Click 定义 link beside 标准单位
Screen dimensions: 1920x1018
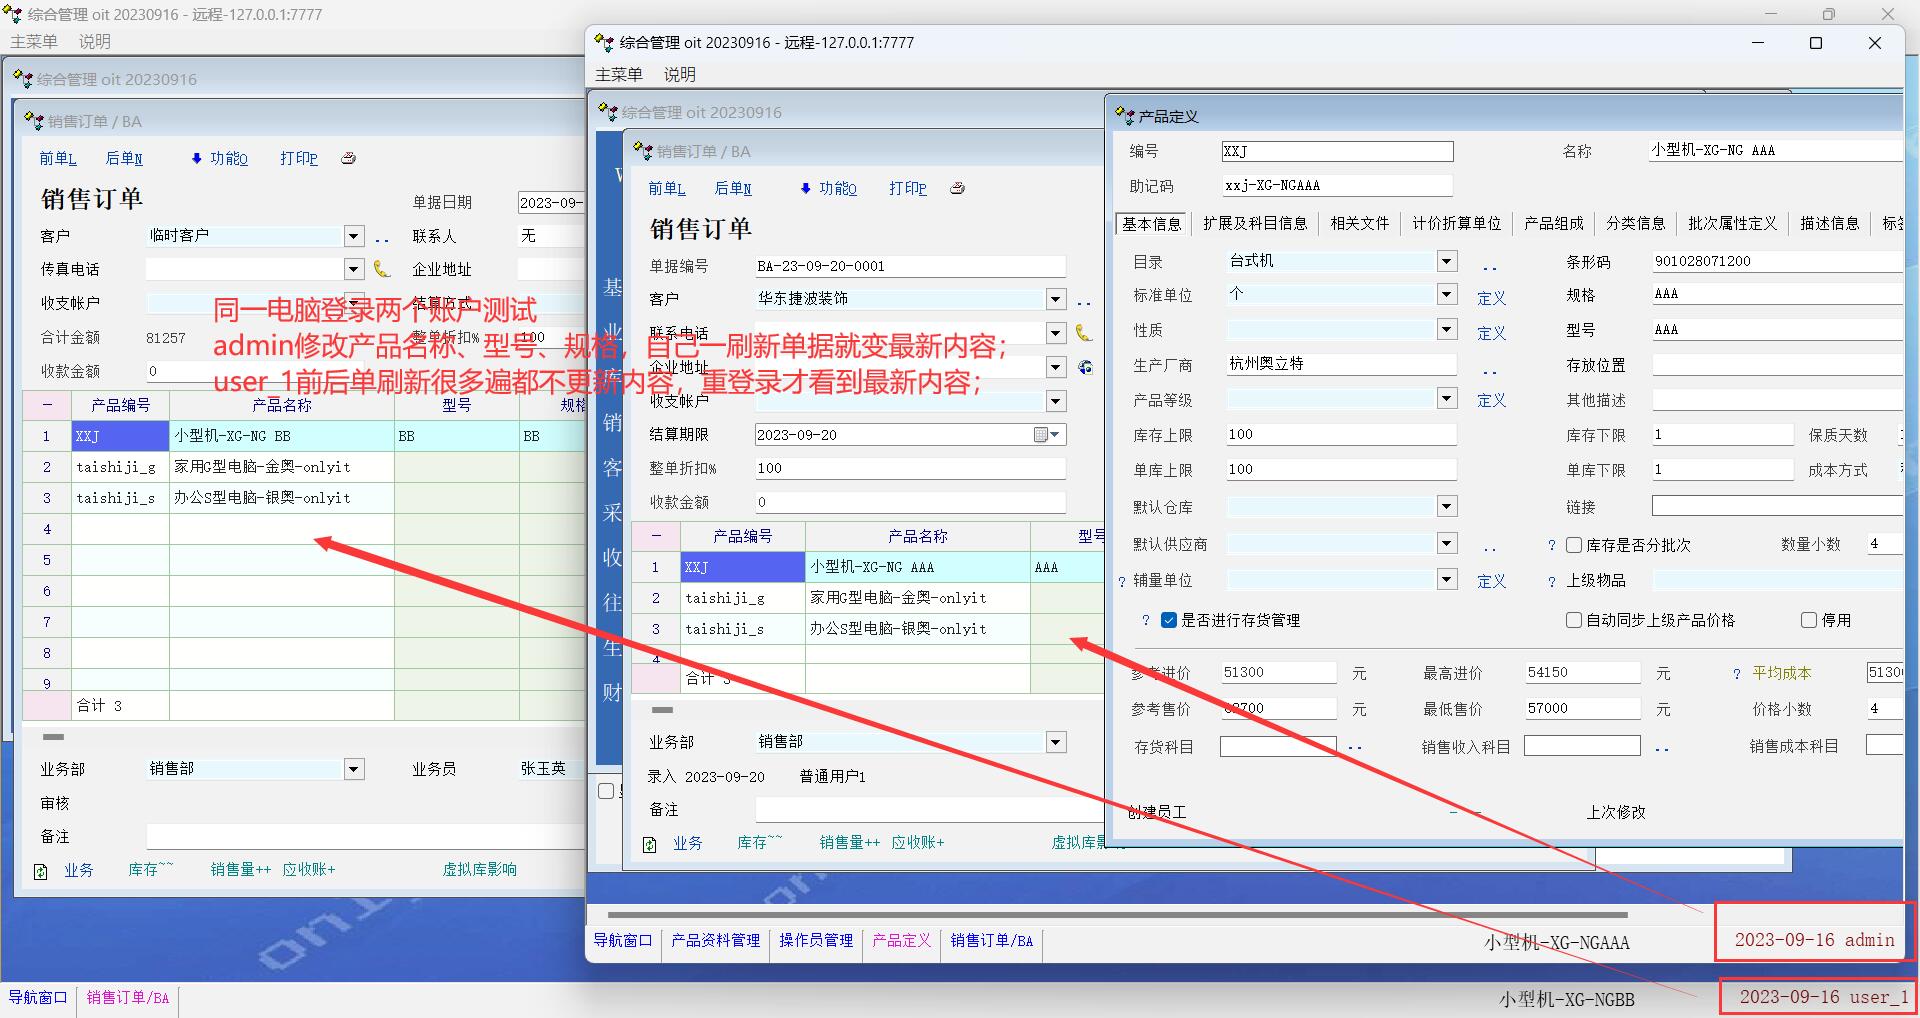click(x=1491, y=298)
